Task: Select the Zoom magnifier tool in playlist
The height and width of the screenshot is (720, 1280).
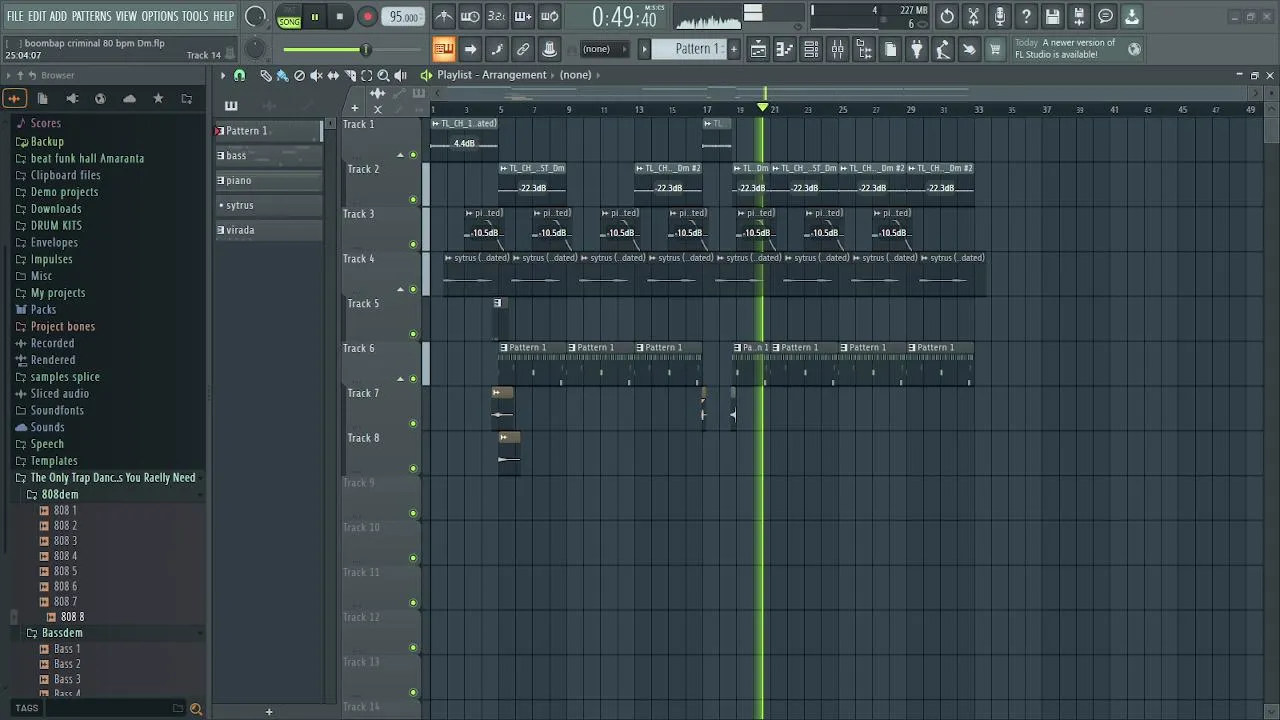Action: coord(383,75)
